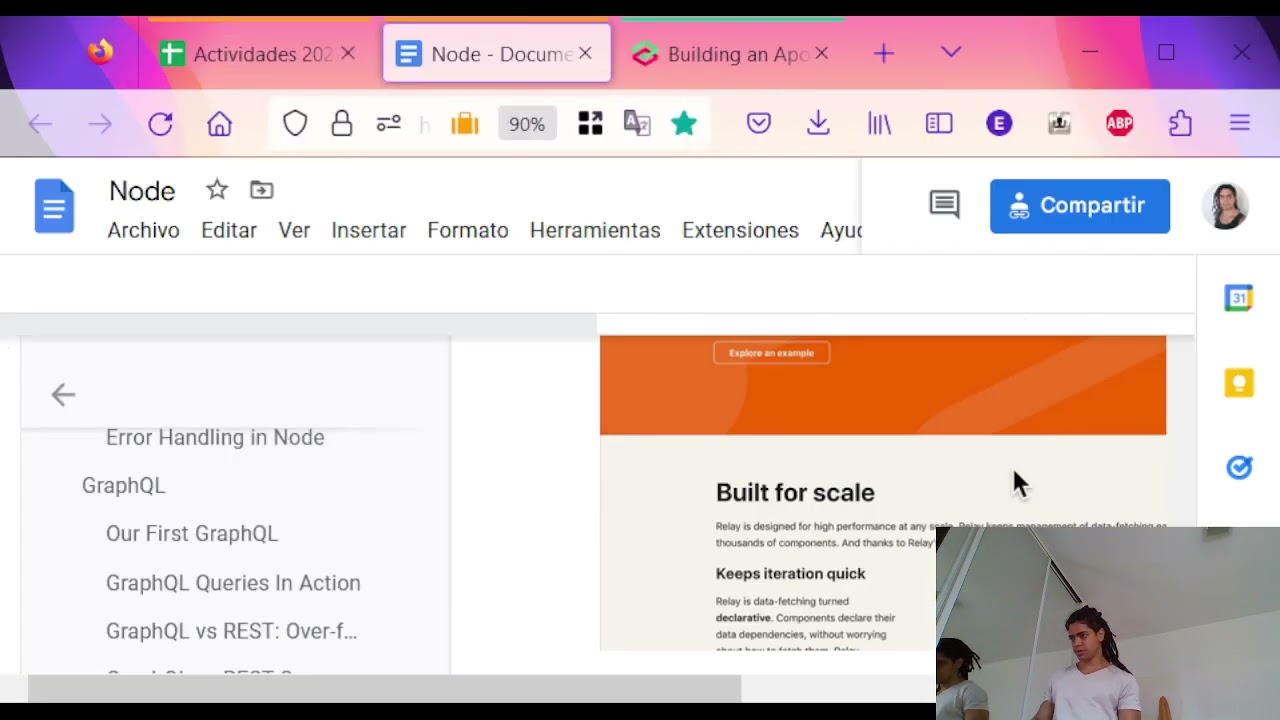Screen dimensions: 1280x720
Task: Click the Compartir share button
Action: 1080,206
